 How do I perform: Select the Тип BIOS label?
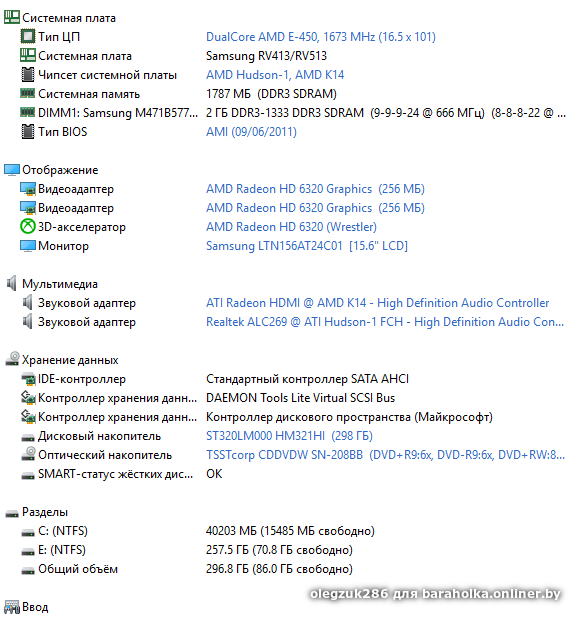point(63,131)
